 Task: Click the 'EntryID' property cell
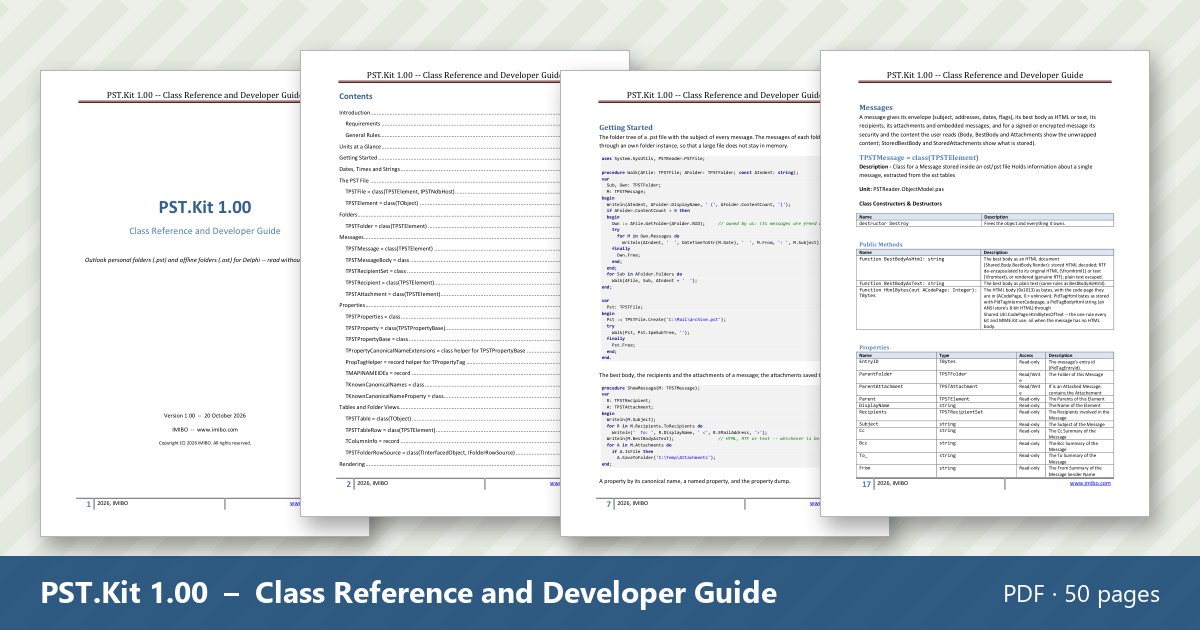897,362
